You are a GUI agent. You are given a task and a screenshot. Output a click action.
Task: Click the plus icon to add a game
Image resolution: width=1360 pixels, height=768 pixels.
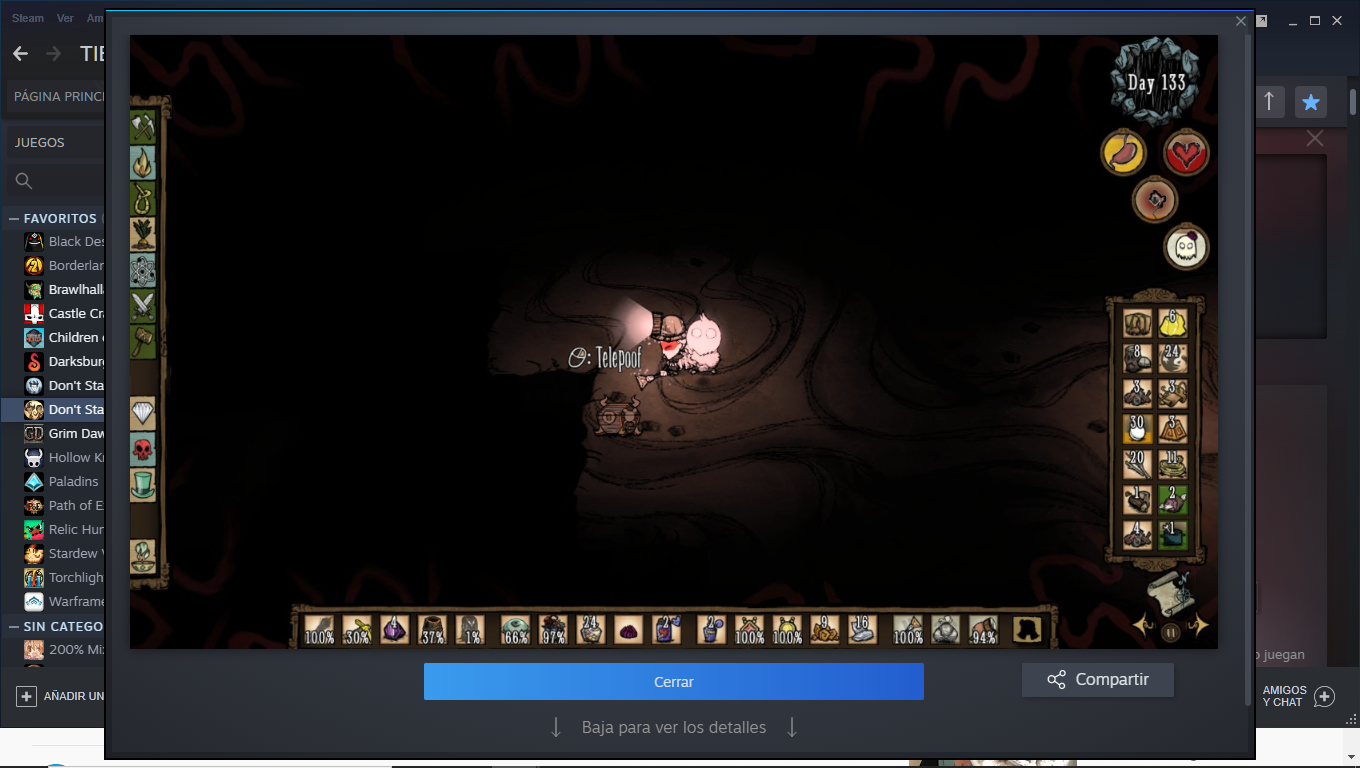27,696
